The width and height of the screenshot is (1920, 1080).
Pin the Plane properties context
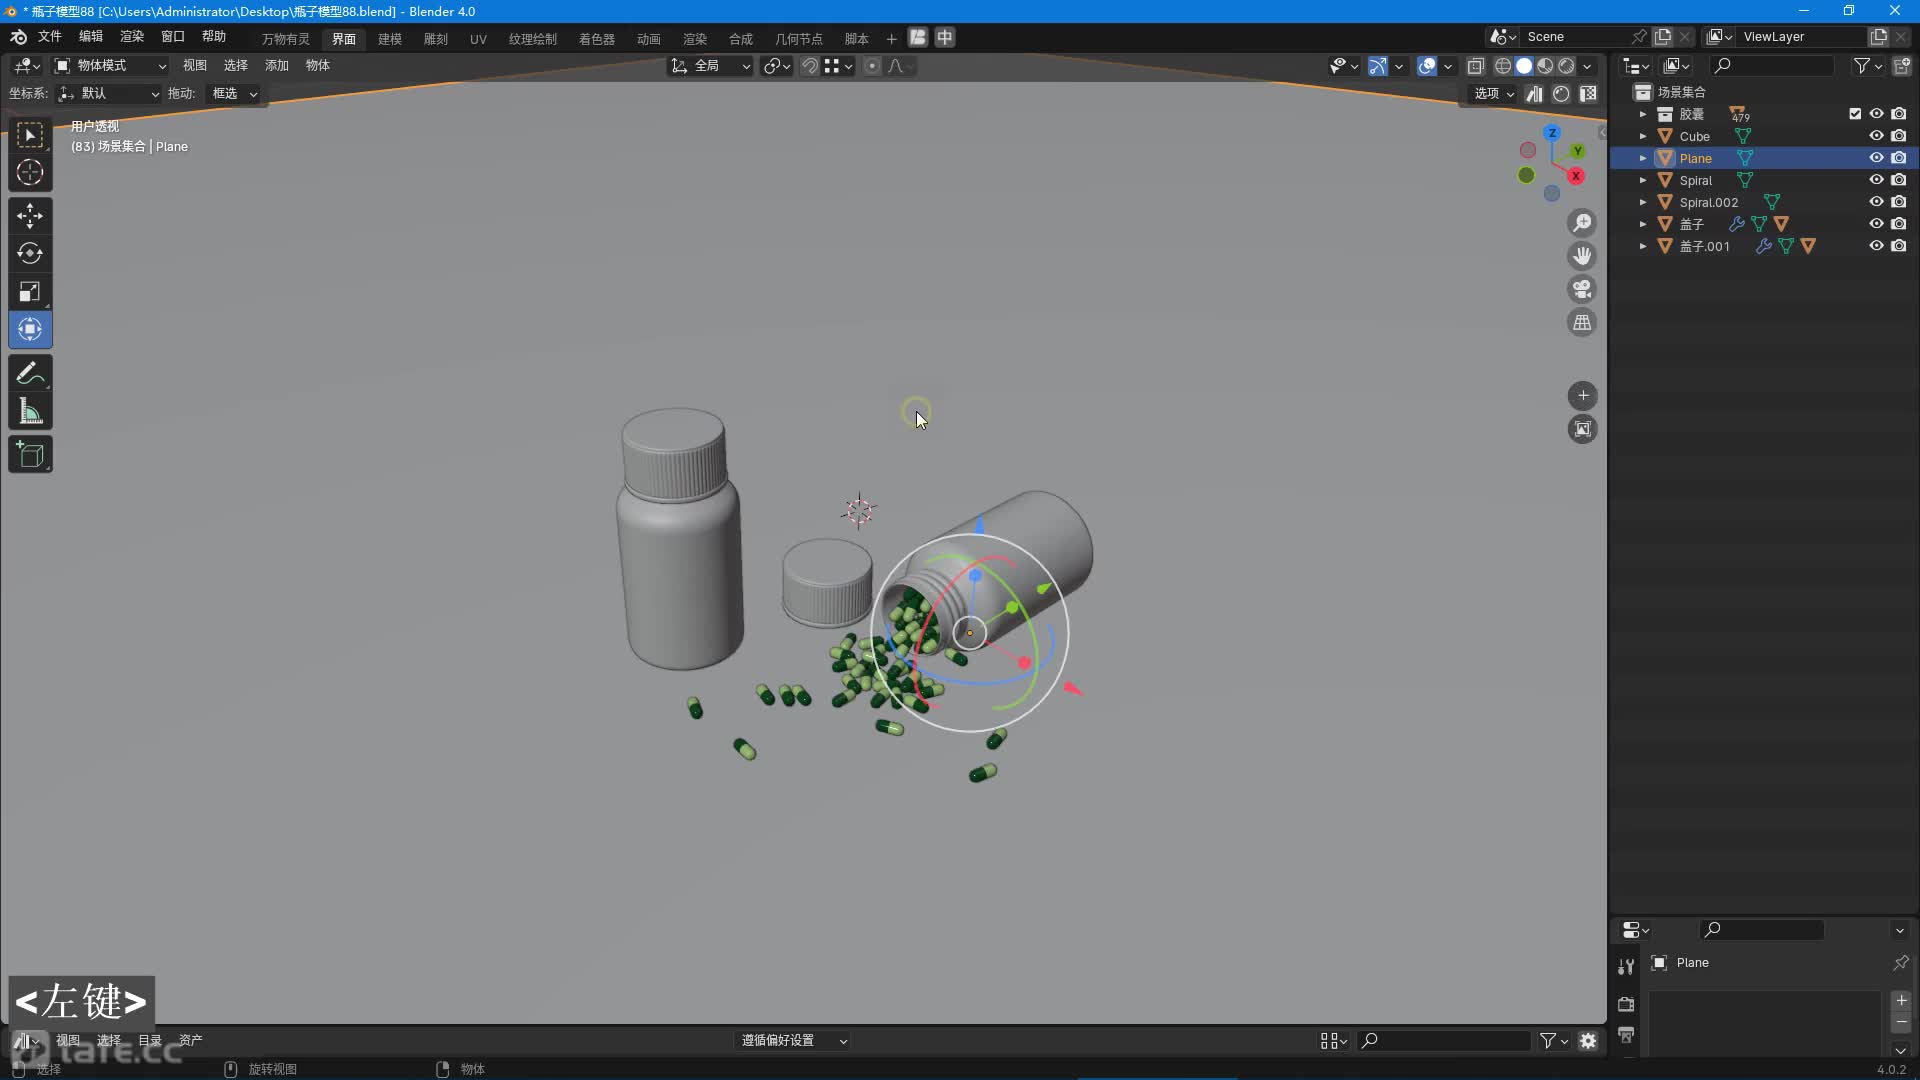[x=1900, y=963]
